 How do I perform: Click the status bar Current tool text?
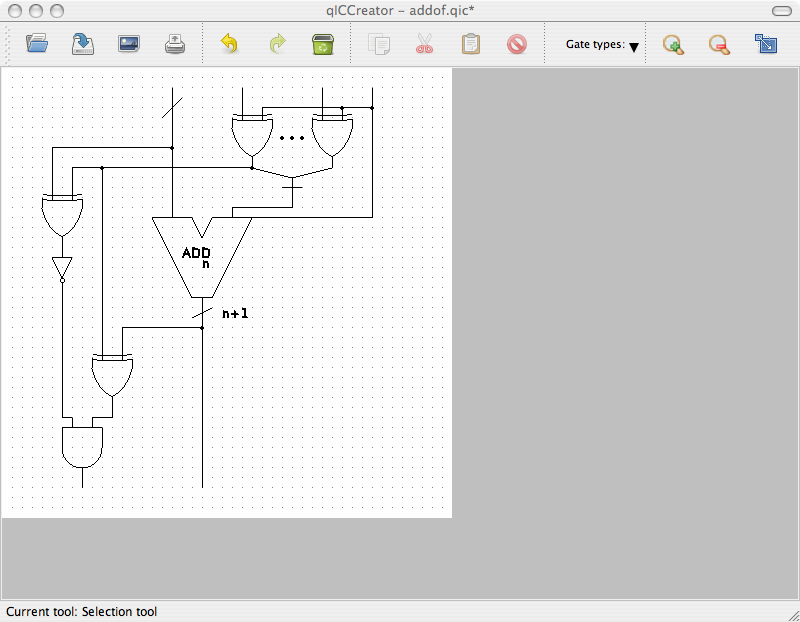(82, 611)
